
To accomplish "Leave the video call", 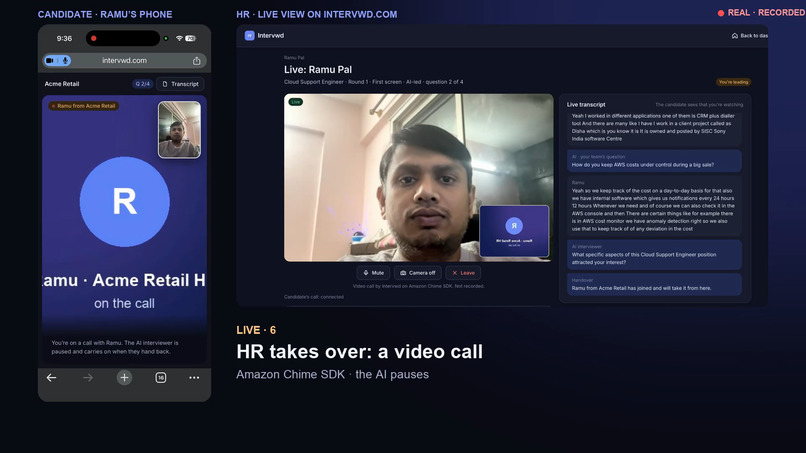I will (x=463, y=273).
